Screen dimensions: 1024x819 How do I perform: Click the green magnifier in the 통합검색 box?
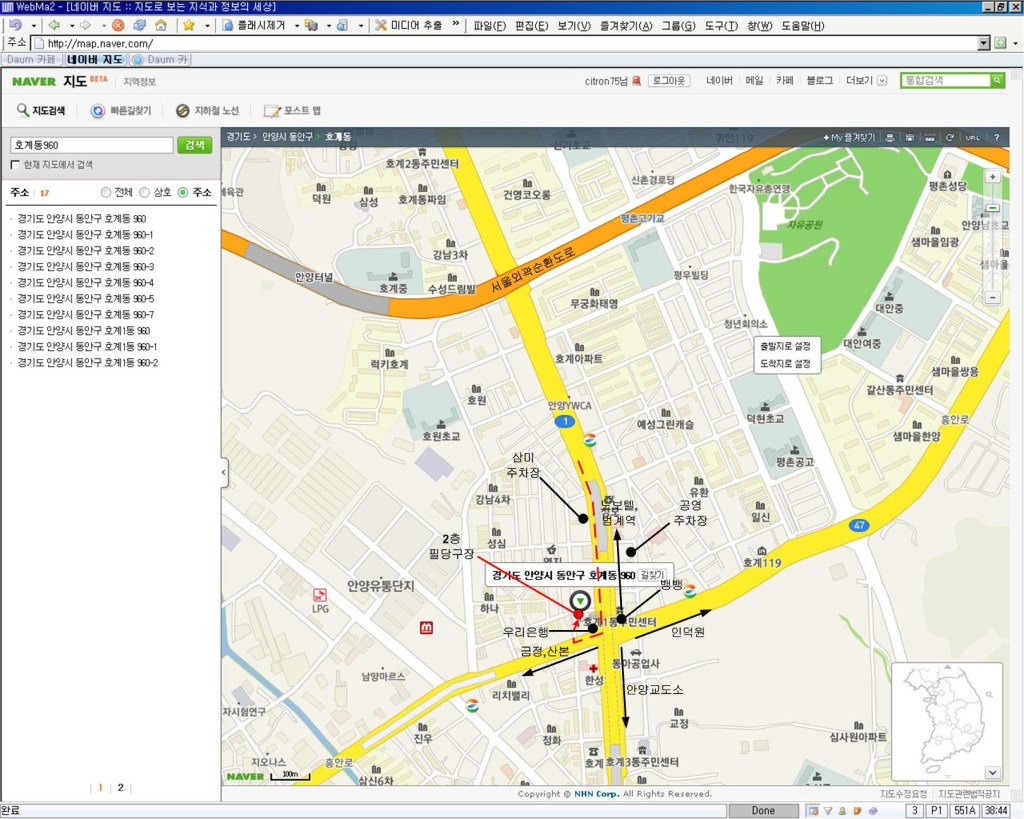997,80
